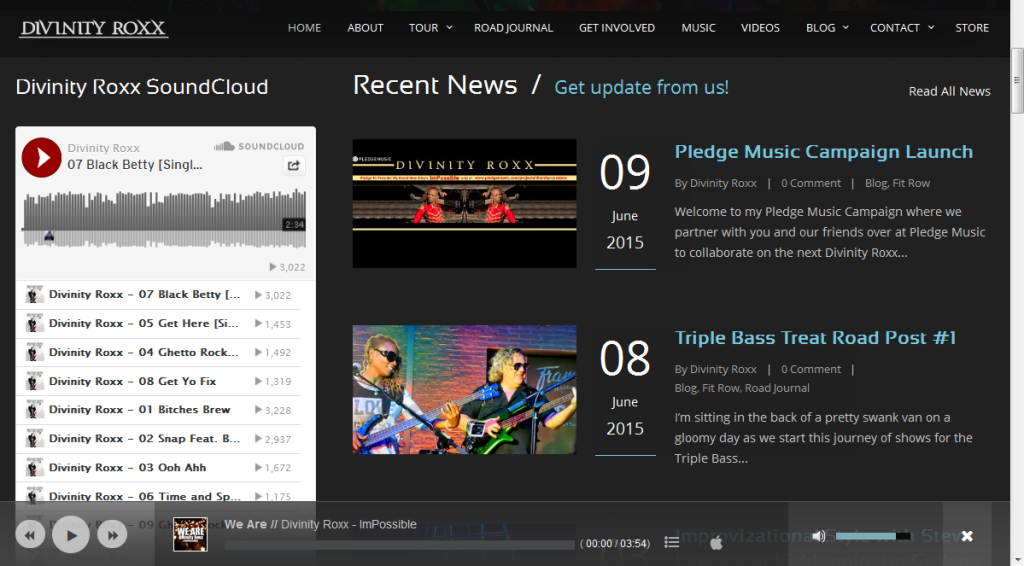The image size is (1024, 566).
Task: Open the STORE menu item
Action: click(972, 27)
